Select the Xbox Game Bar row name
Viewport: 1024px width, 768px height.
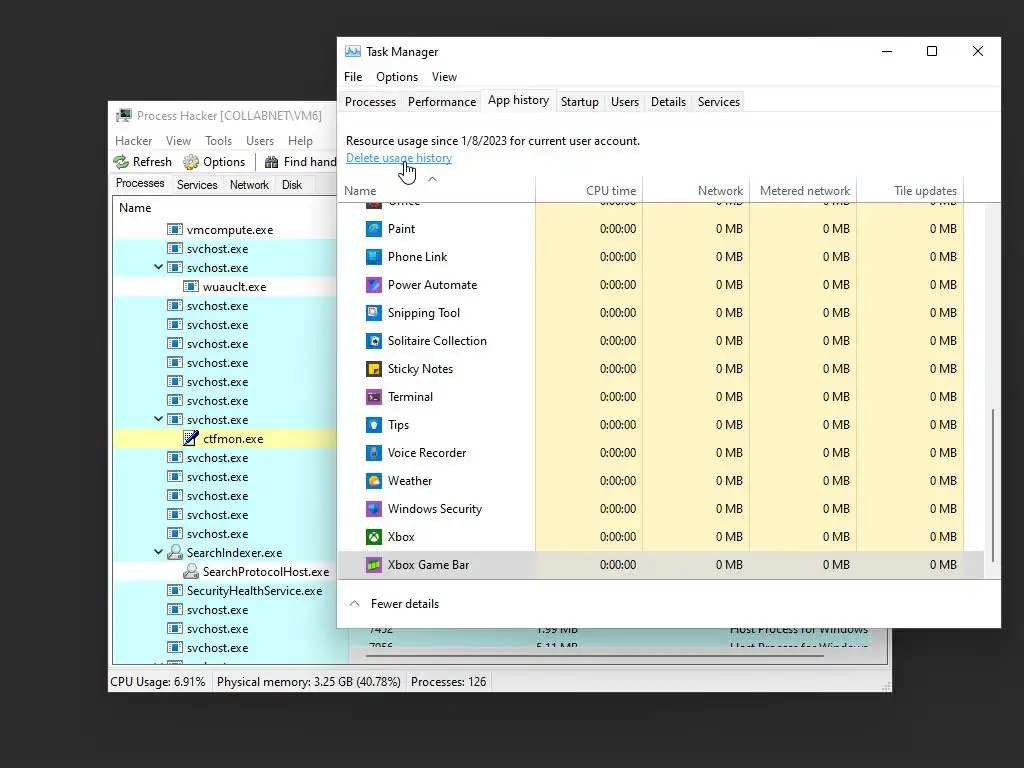[x=428, y=565]
